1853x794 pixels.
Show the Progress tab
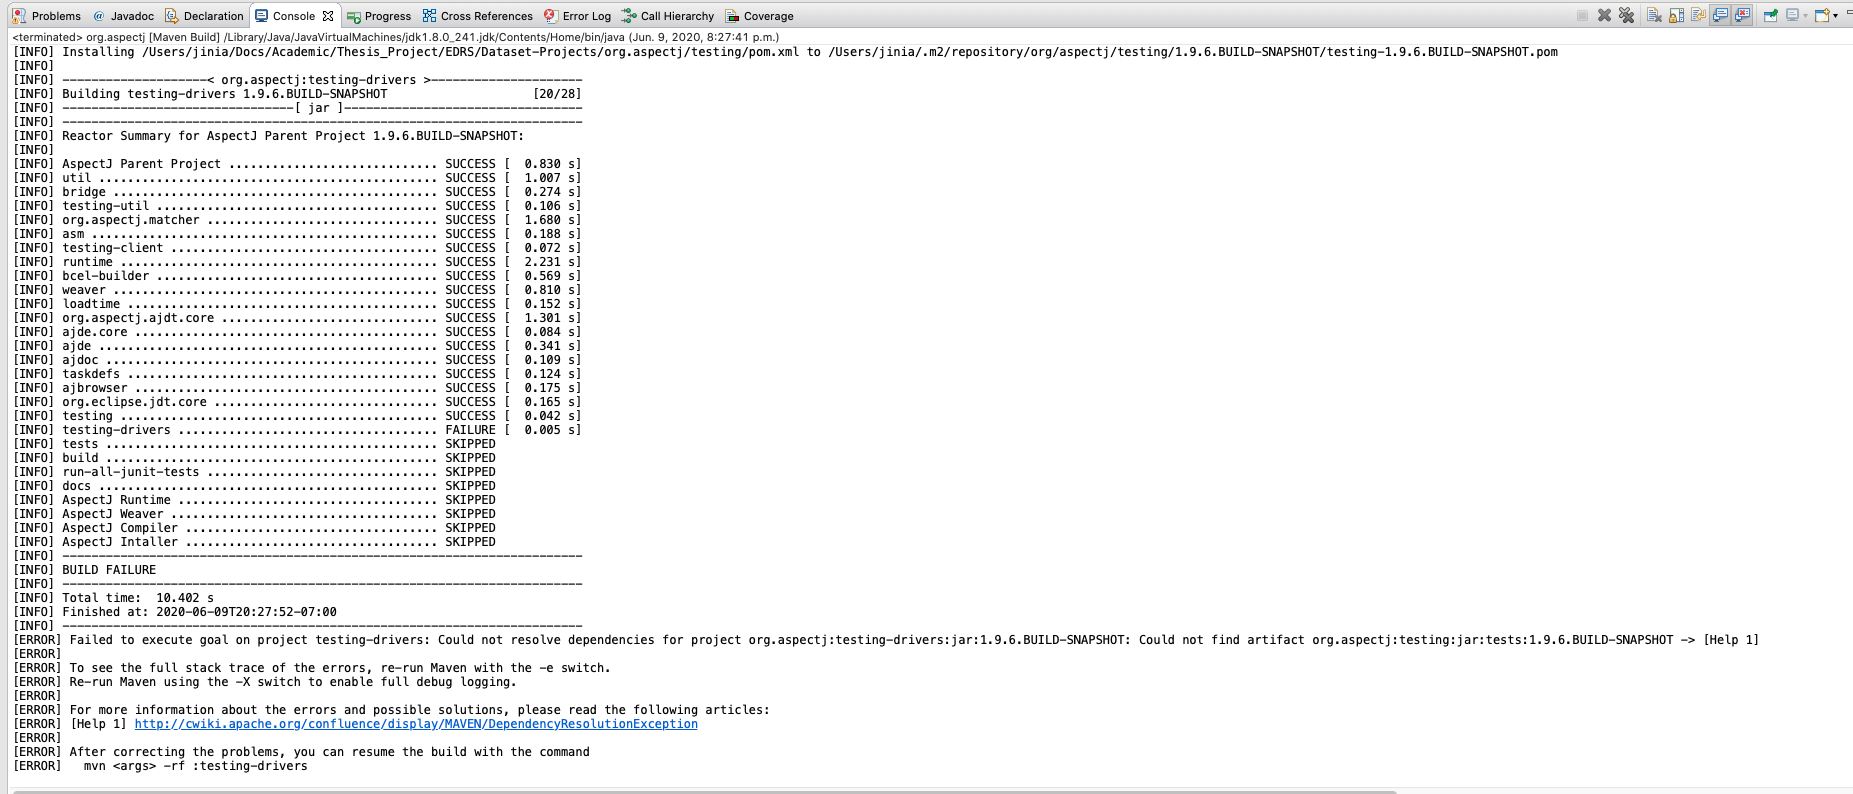coord(379,16)
